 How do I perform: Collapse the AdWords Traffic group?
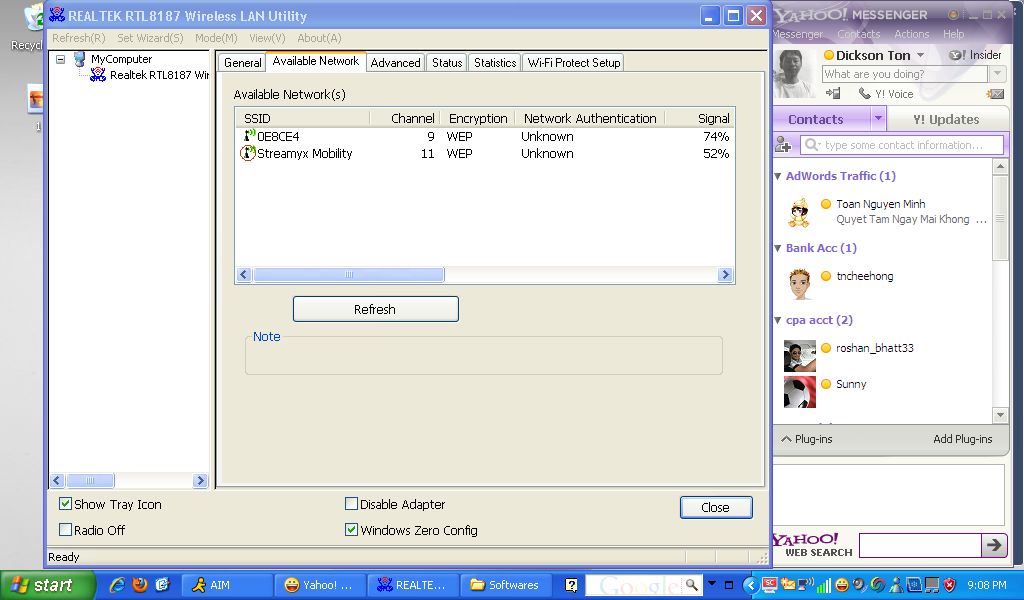point(778,176)
